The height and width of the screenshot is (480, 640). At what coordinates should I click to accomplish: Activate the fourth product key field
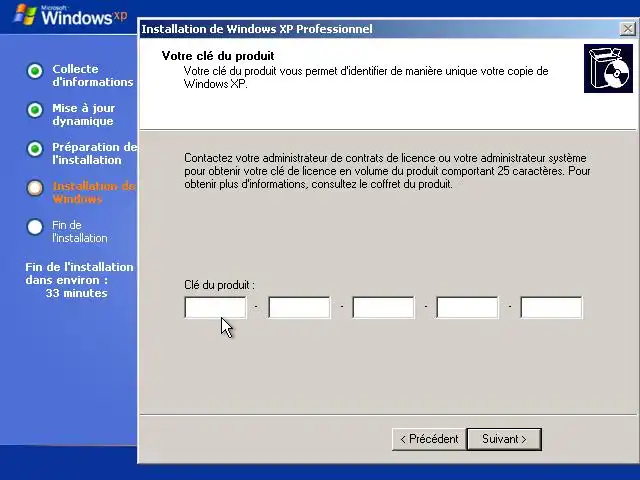click(467, 307)
